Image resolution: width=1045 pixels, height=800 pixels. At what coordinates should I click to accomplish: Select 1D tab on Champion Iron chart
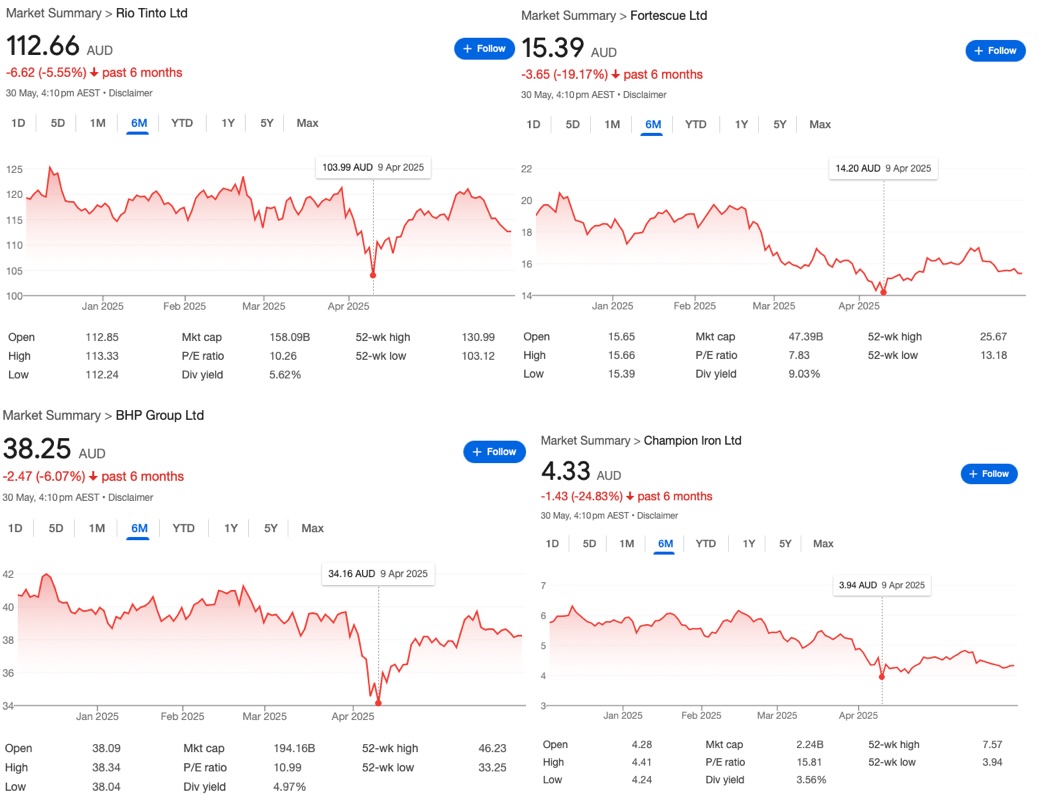click(552, 544)
